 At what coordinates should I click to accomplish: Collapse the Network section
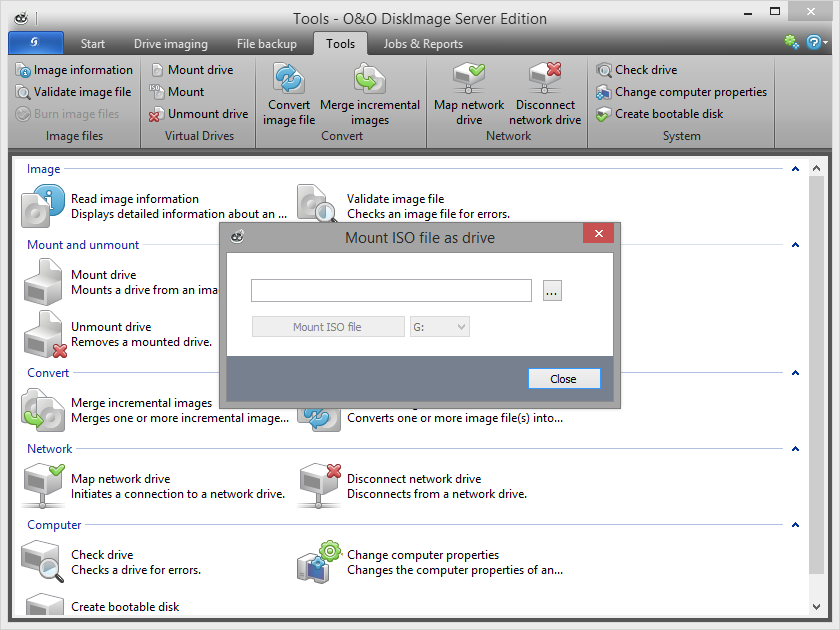(796, 449)
